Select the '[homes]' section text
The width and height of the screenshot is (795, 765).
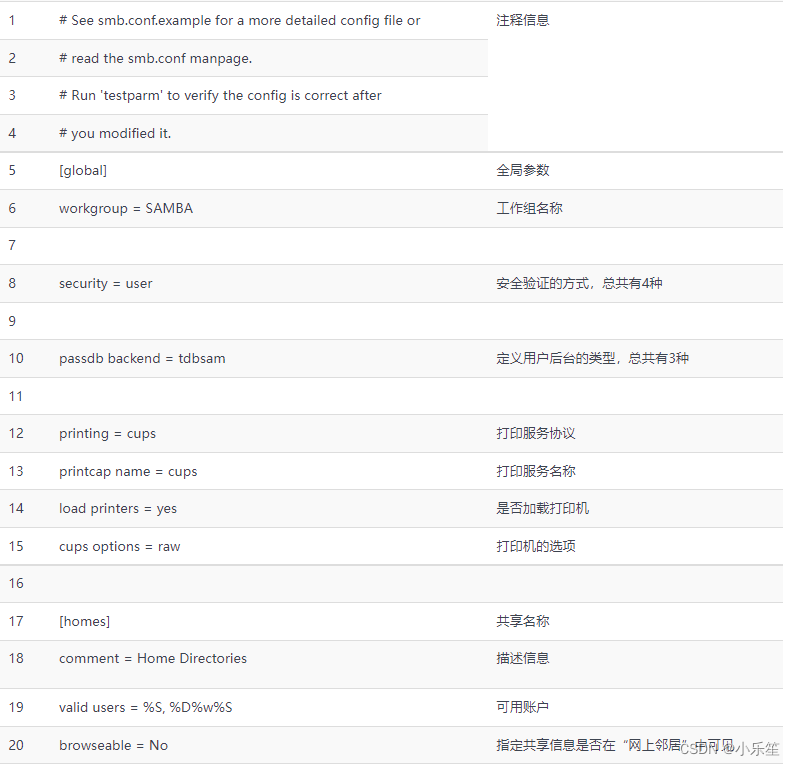(x=84, y=621)
